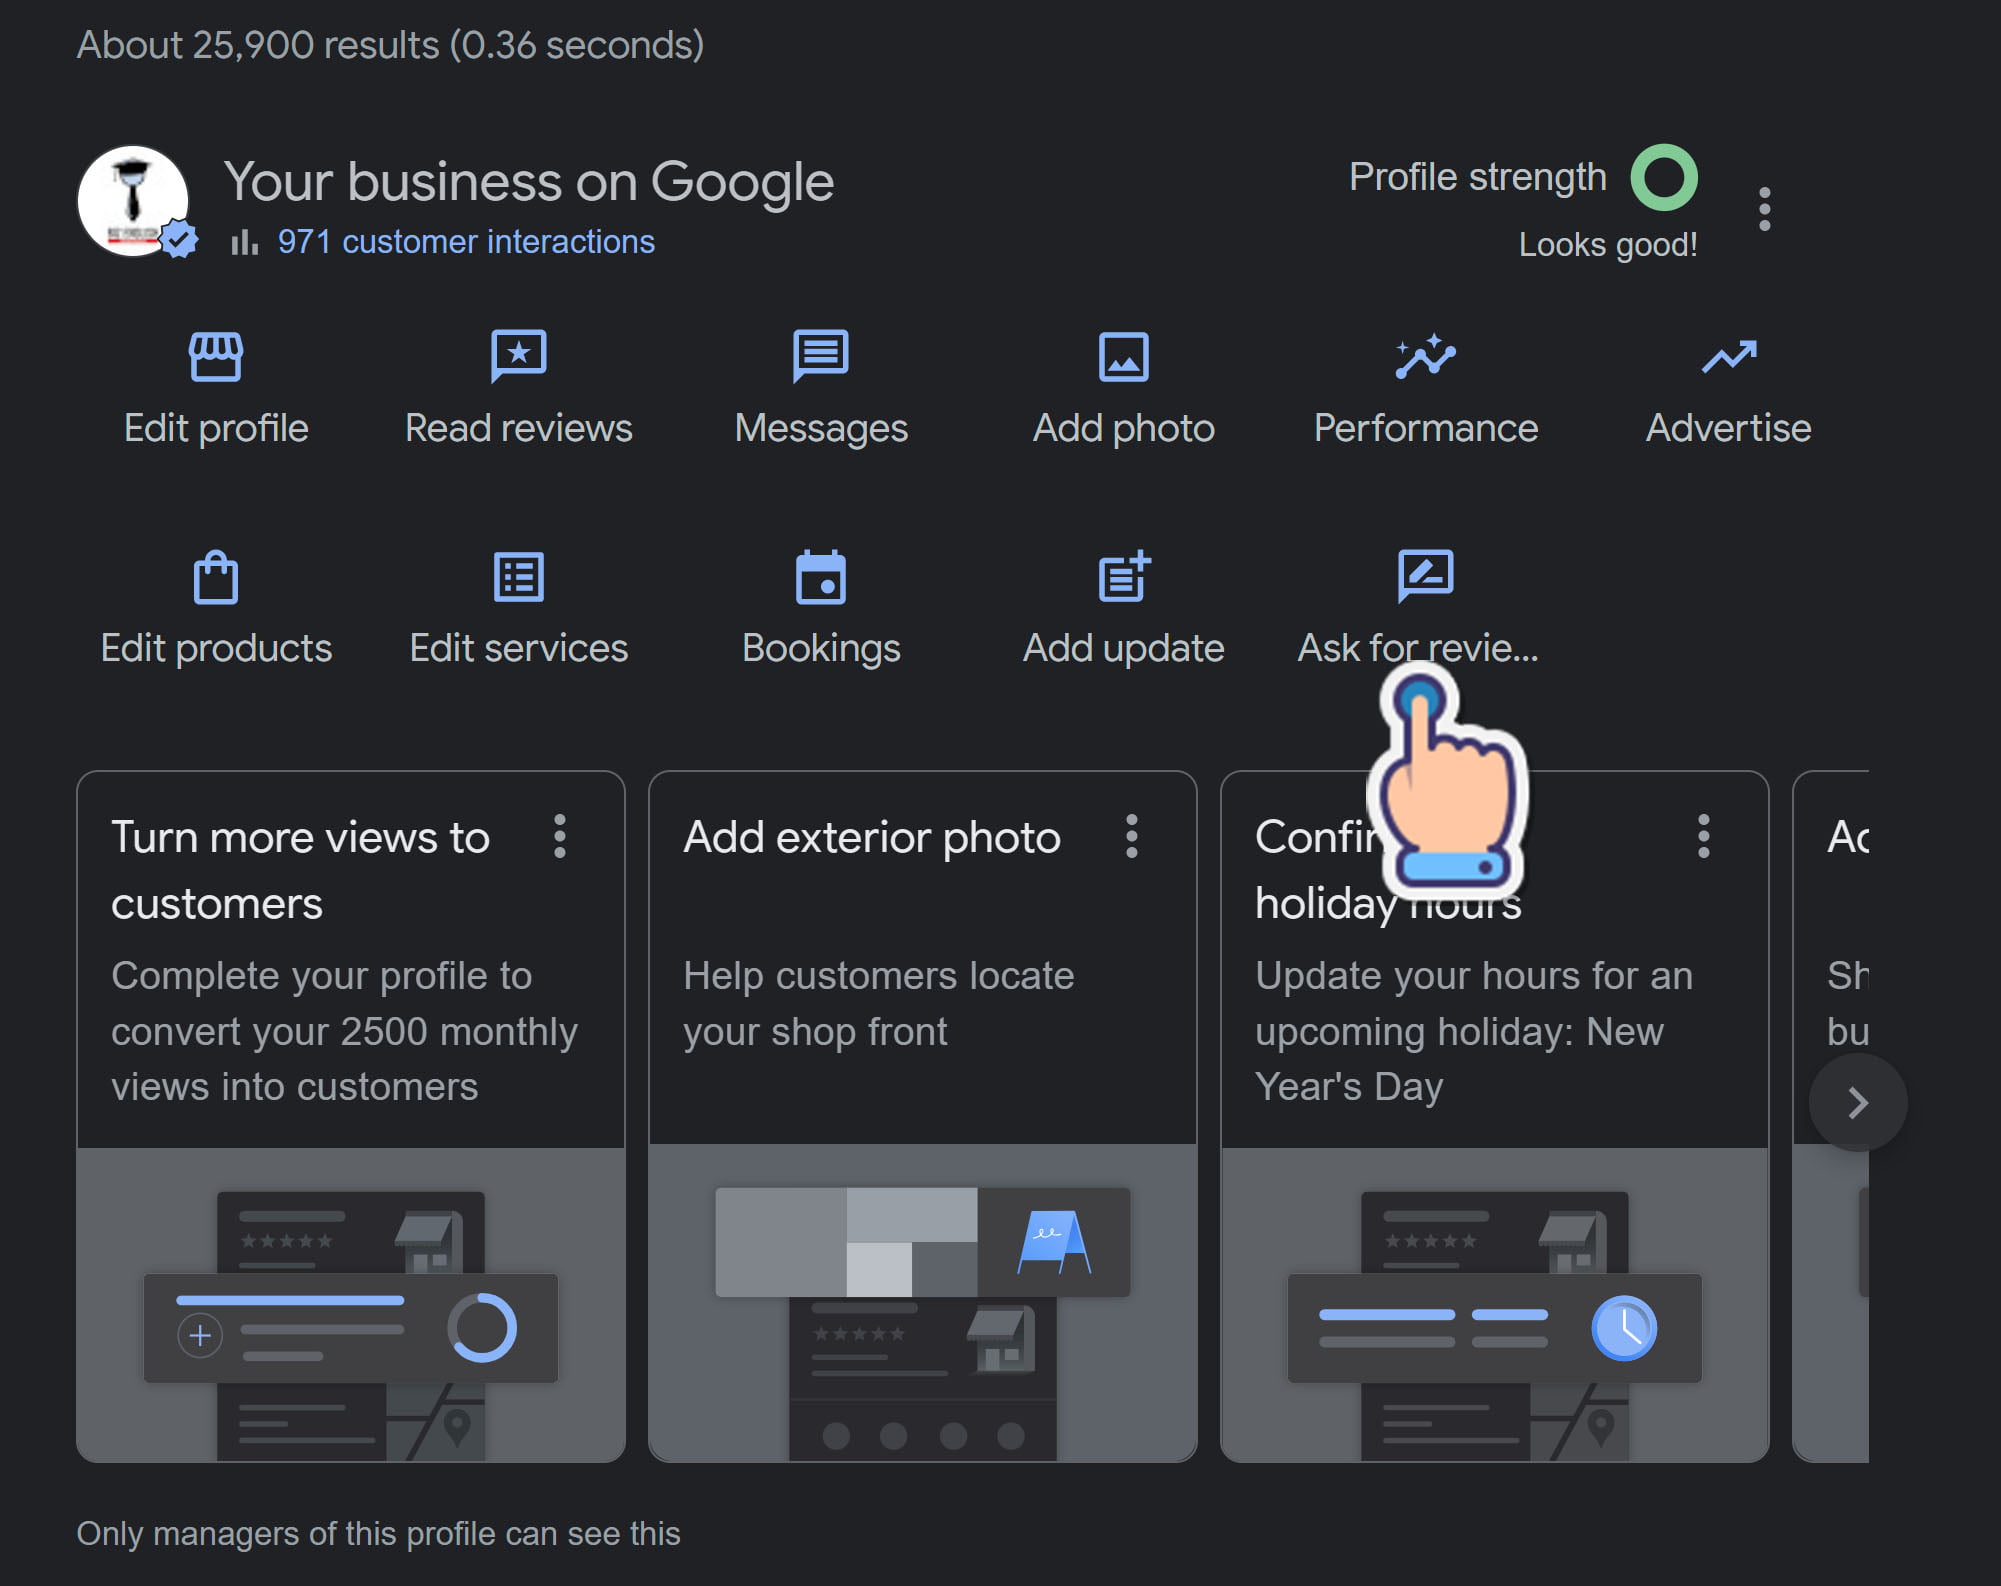
Task: Click the Ask for reviews icon
Action: click(x=1425, y=576)
